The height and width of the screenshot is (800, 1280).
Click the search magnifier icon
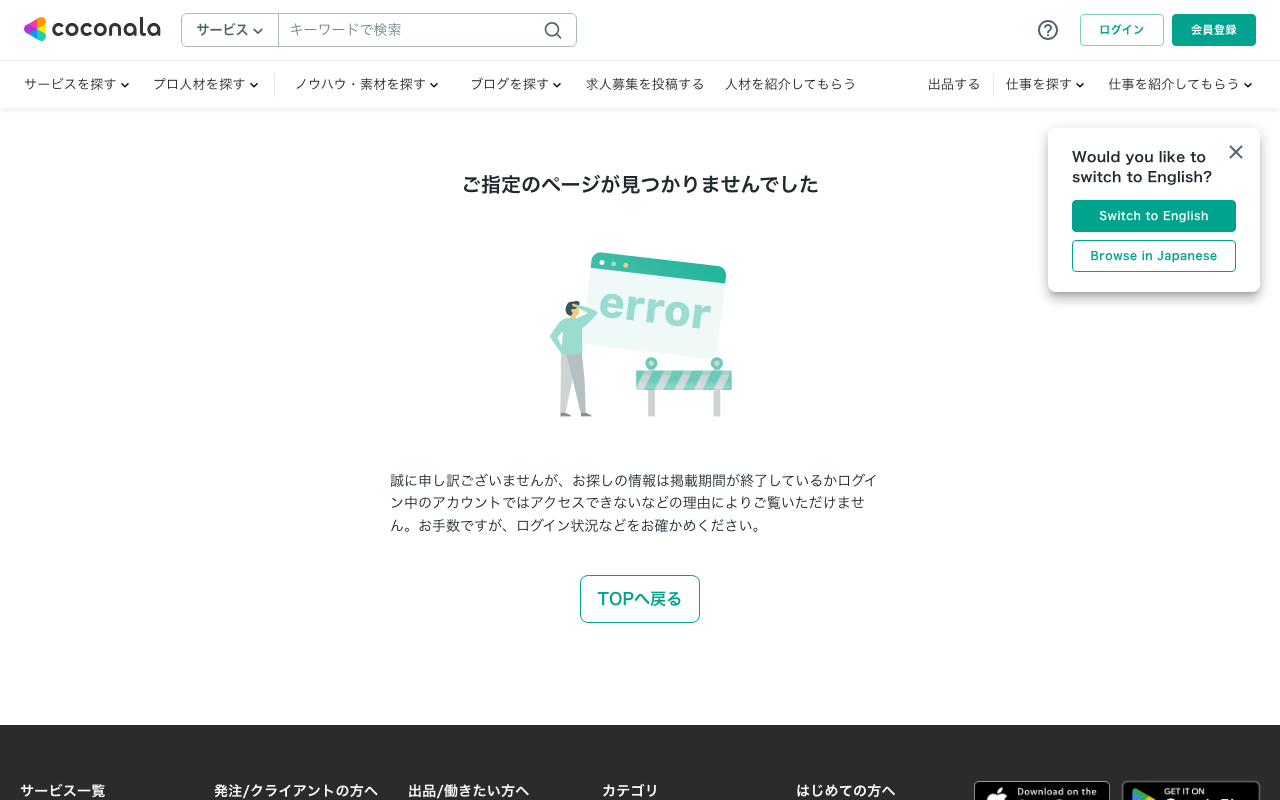553,30
